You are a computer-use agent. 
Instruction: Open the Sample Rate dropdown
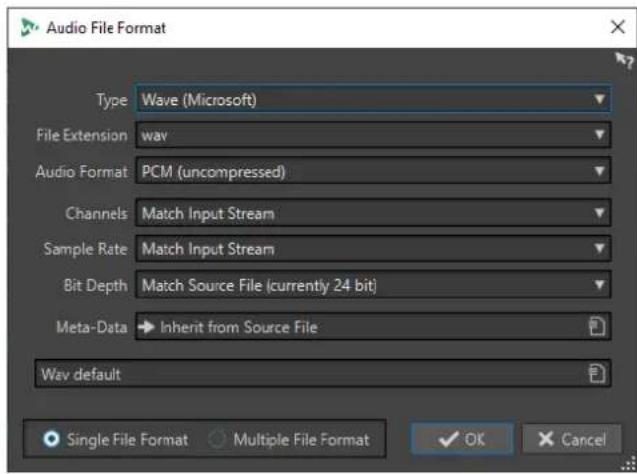373,249
